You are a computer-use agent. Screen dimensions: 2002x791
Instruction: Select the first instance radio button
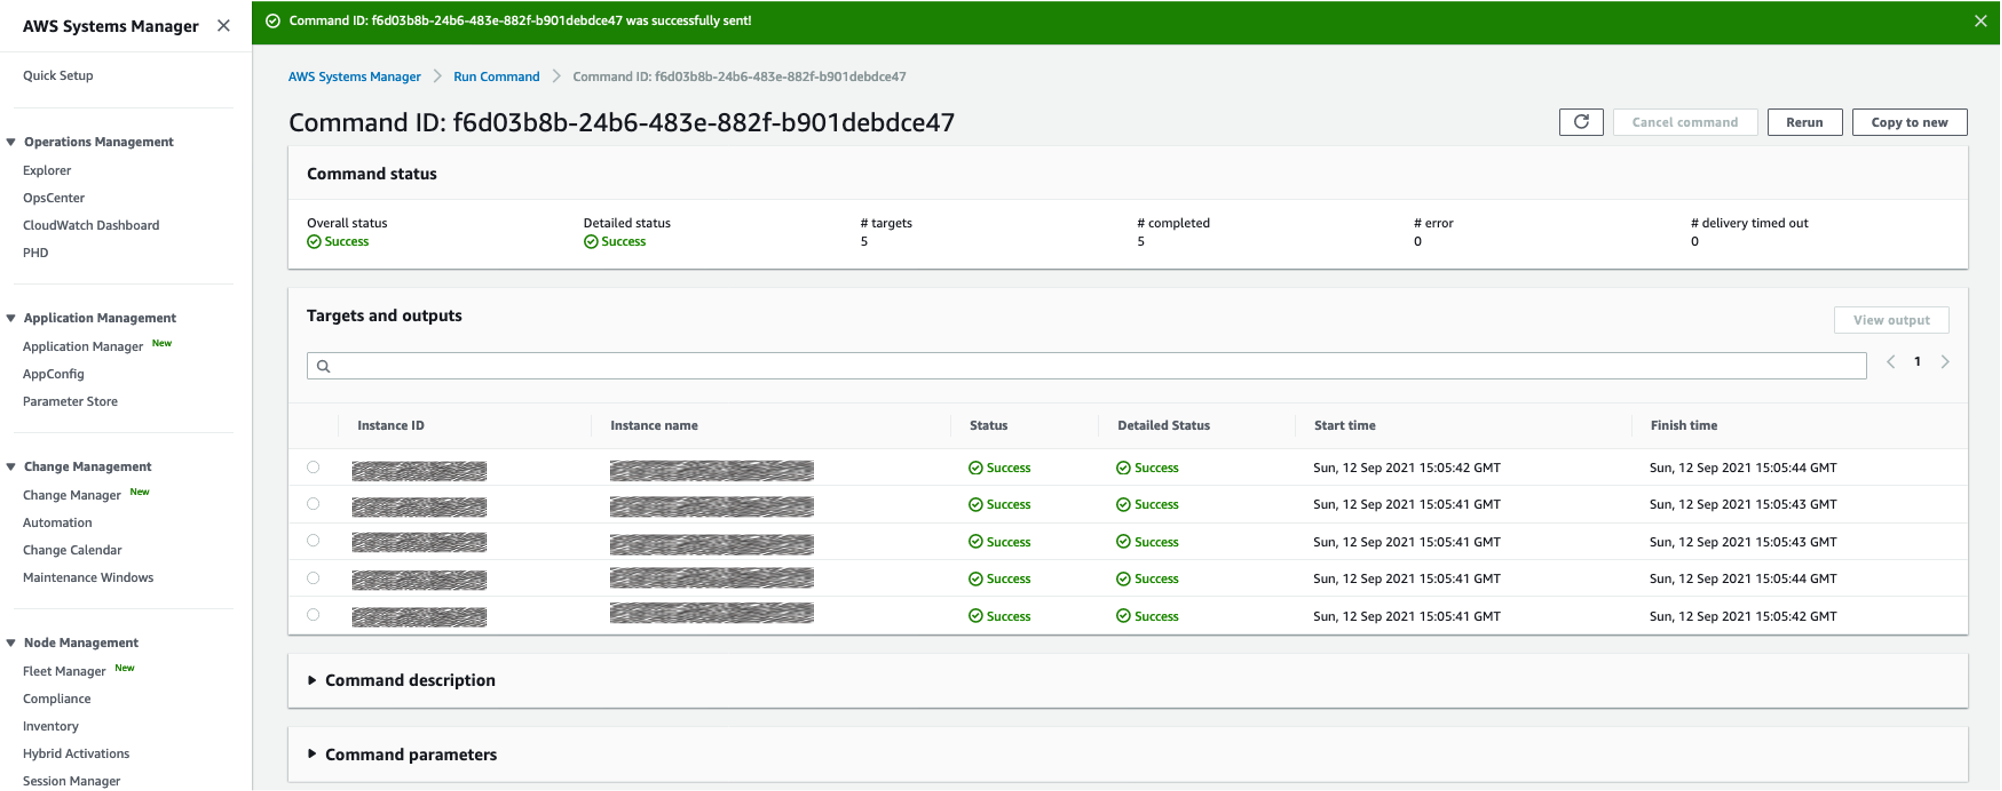pyautogui.click(x=313, y=467)
